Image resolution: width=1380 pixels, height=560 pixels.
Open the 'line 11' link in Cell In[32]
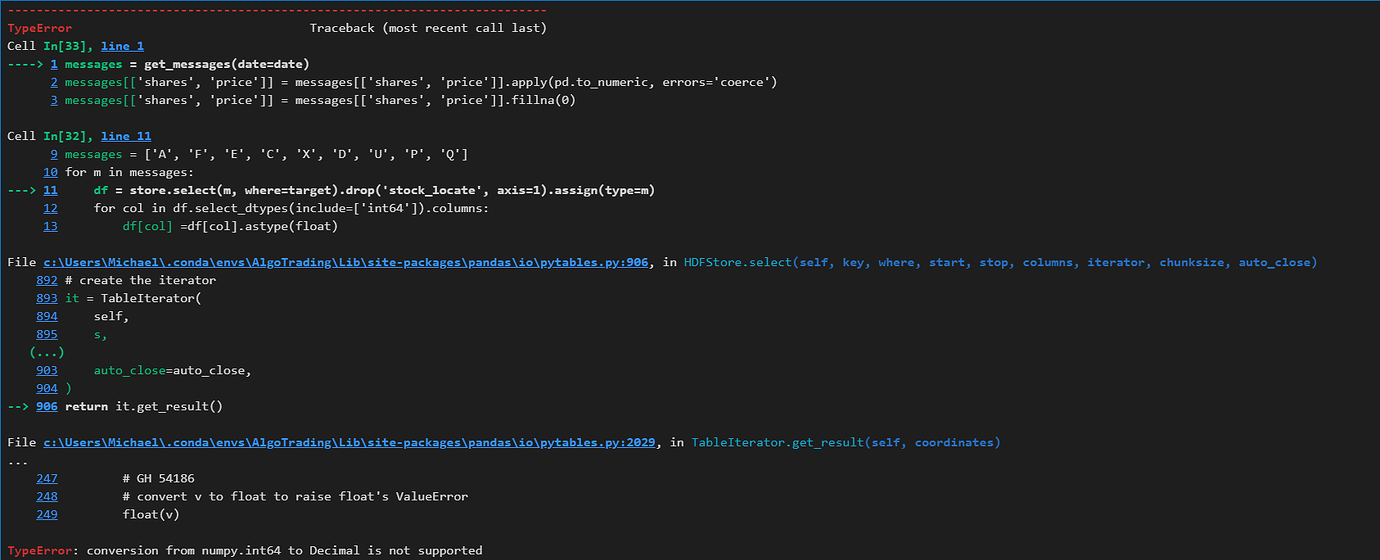point(126,136)
